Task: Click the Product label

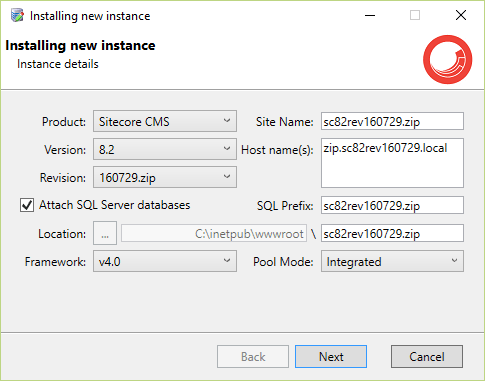Action: (64, 122)
